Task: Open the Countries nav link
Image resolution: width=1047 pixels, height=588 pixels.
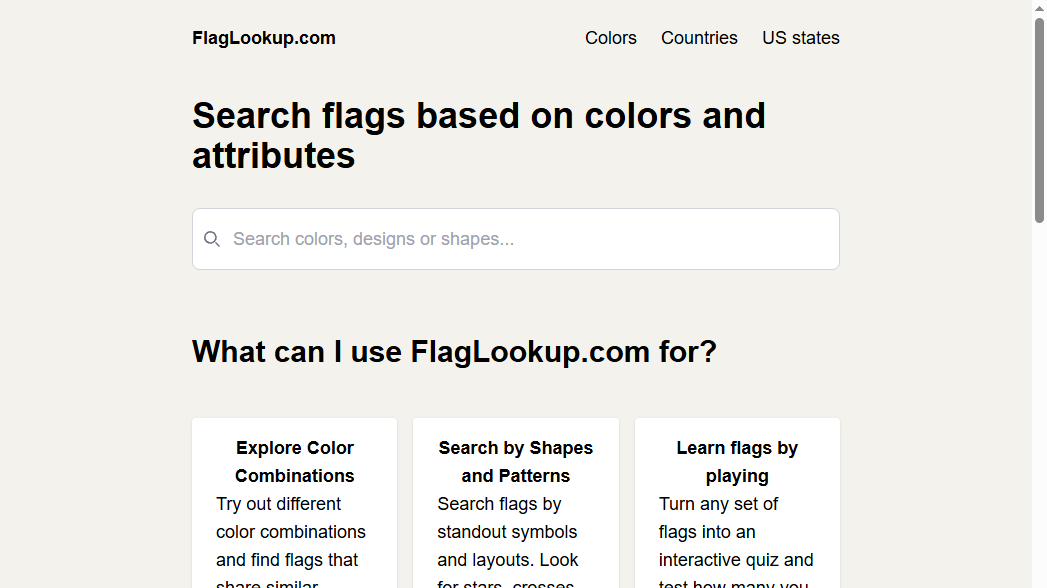Action: point(699,38)
